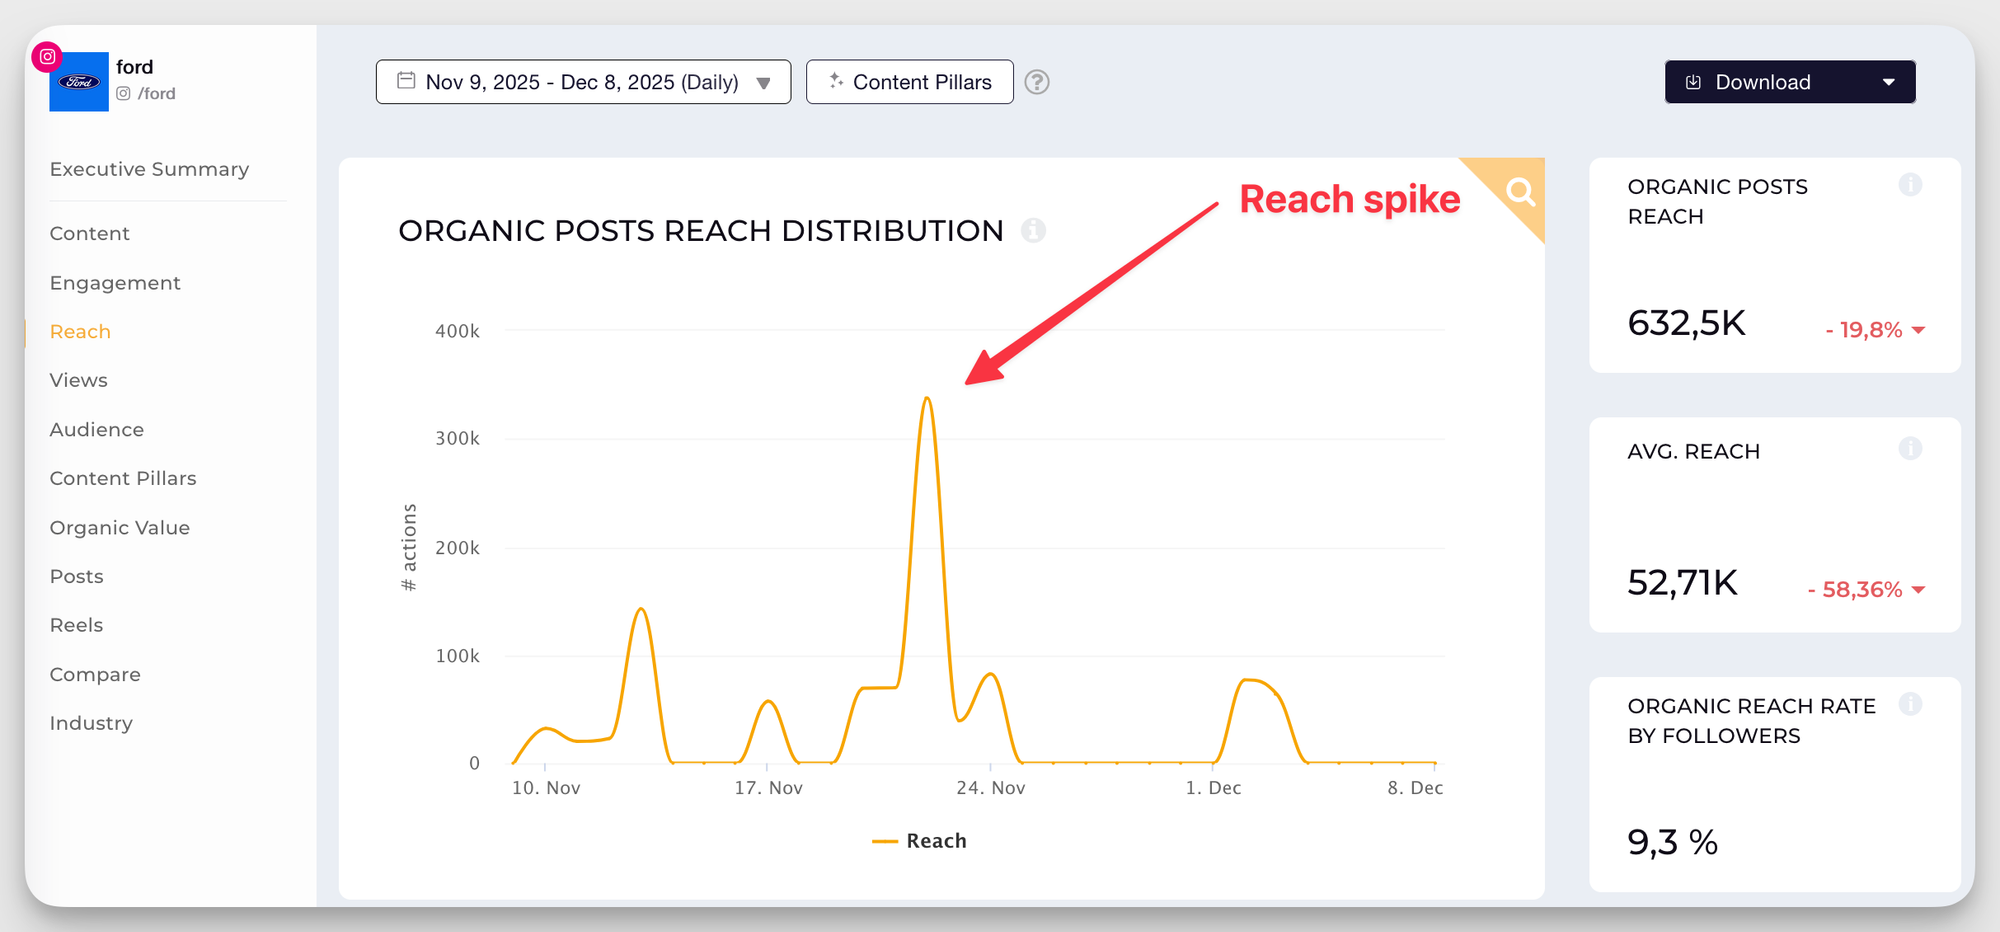
Task: Click the calendar icon in the date selector
Action: (x=406, y=81)
